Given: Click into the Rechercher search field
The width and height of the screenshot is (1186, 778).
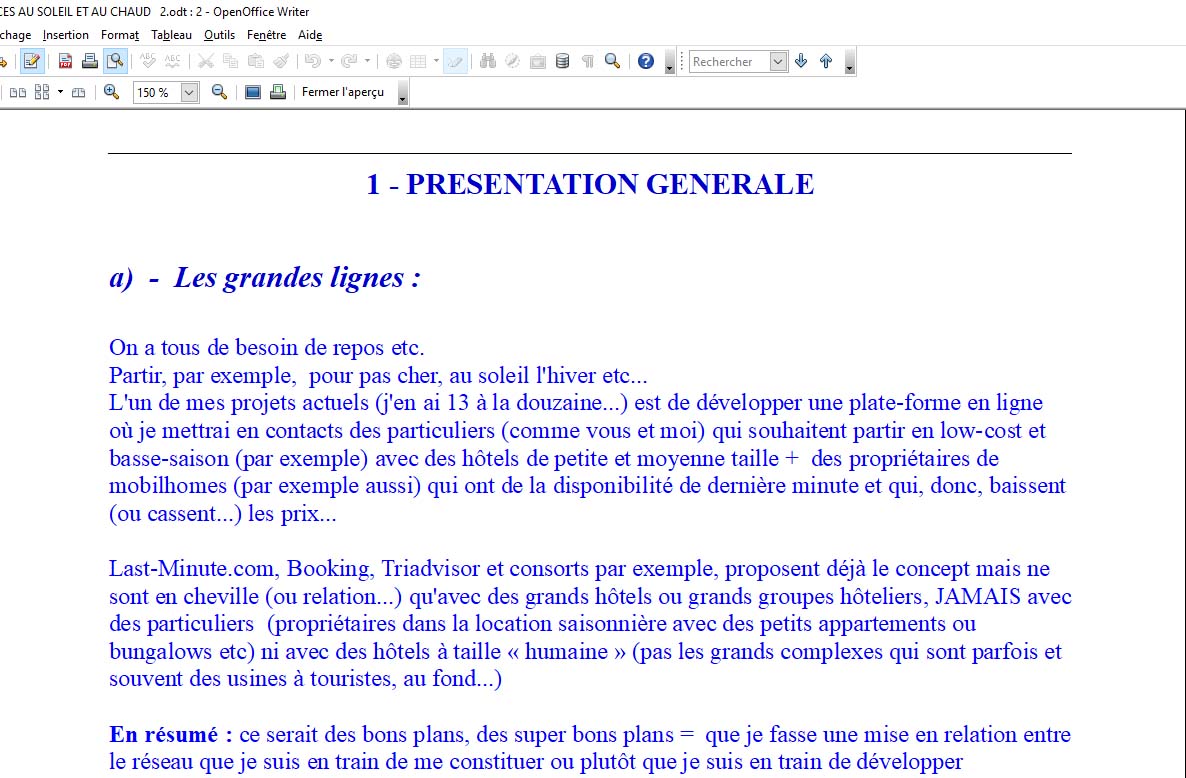Looking at the screenshot, I should [x=729, y=61].
